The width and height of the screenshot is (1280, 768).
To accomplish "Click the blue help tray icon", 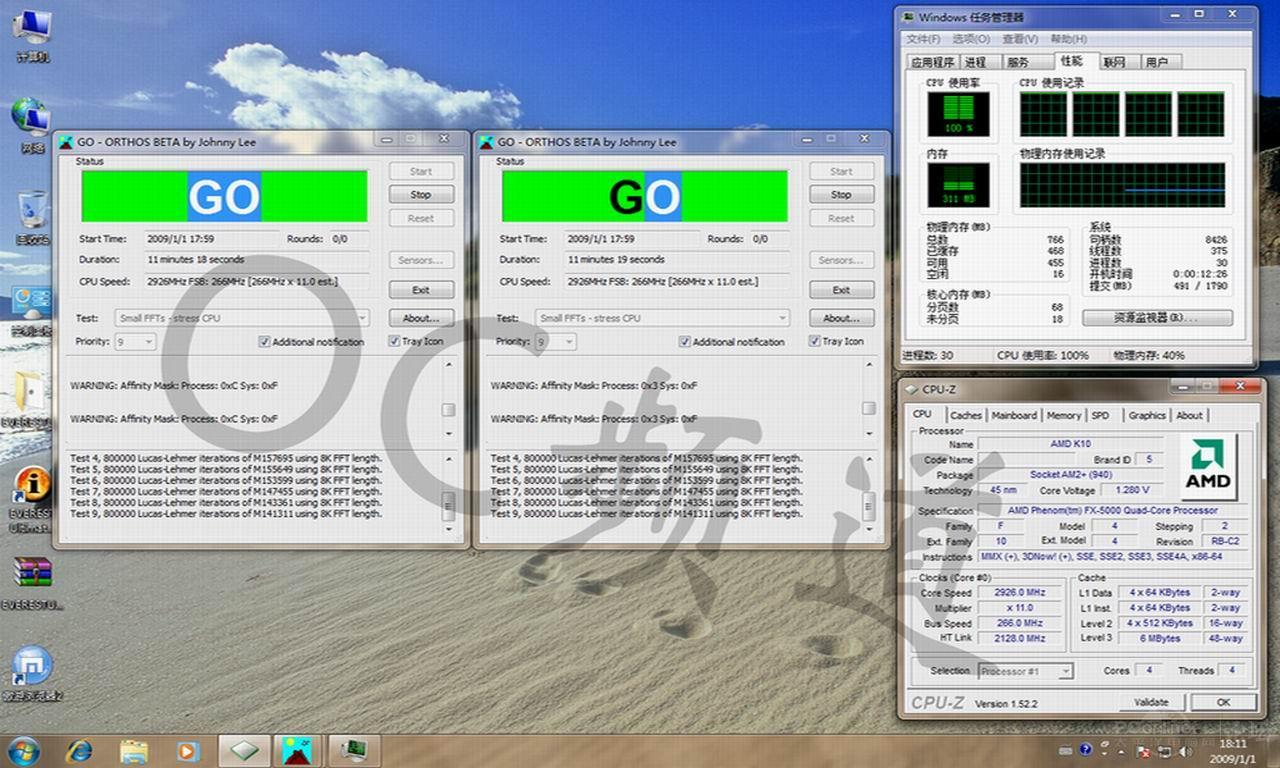I will tap(1085, 750).
